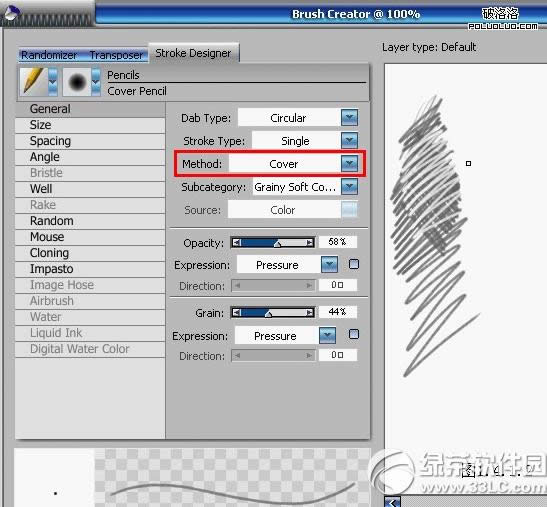The height and width of the screenshot is (507, 547).
Task: Toggle the Opacity expression invert checkbox
Action: (354, 264)
